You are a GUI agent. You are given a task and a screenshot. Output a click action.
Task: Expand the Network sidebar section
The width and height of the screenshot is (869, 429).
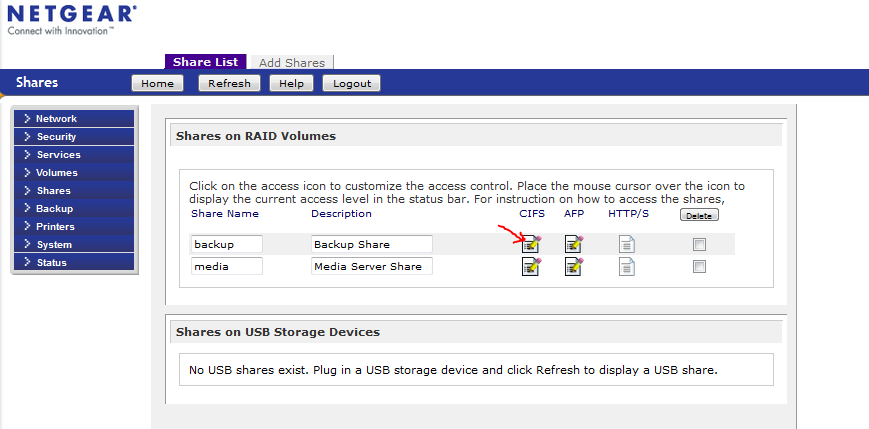point(73,119)
